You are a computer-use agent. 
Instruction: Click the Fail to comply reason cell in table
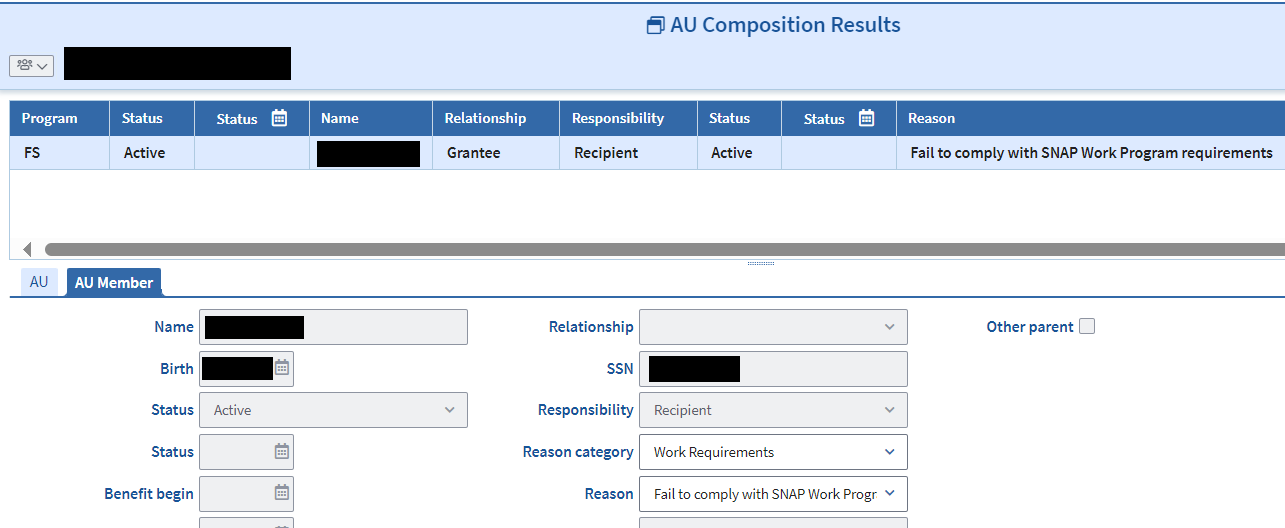coord(1090,153)
